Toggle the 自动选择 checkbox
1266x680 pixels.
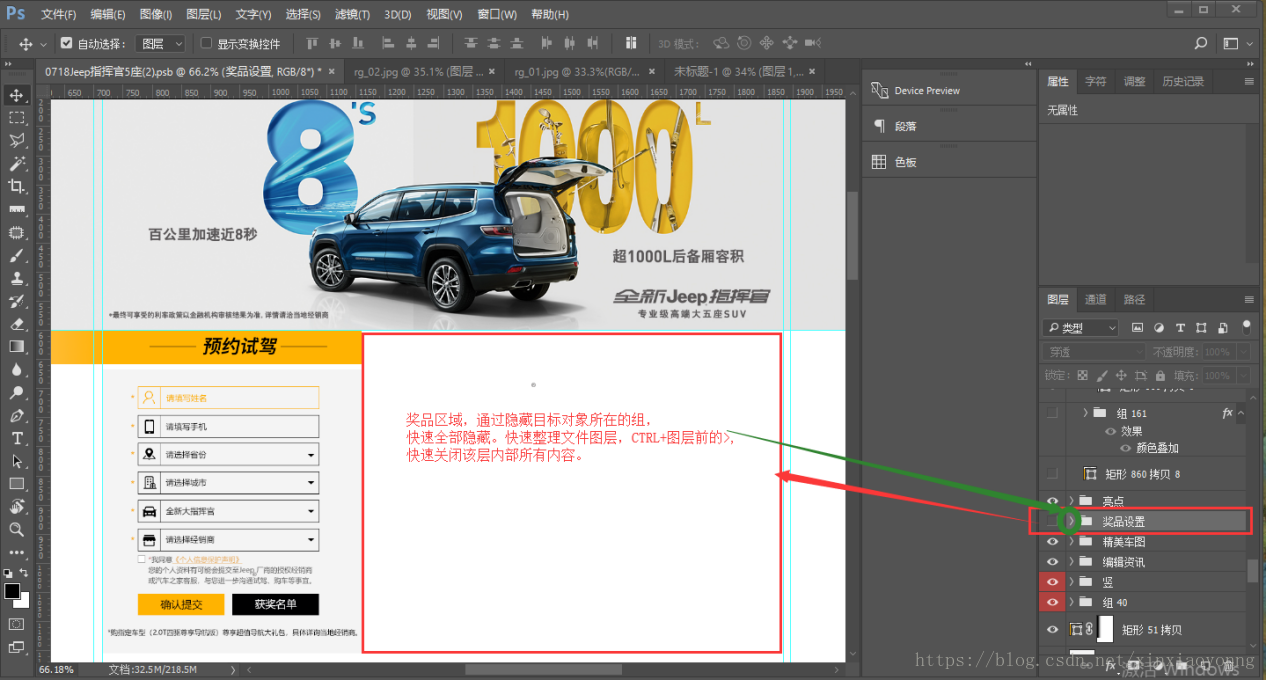66,44
